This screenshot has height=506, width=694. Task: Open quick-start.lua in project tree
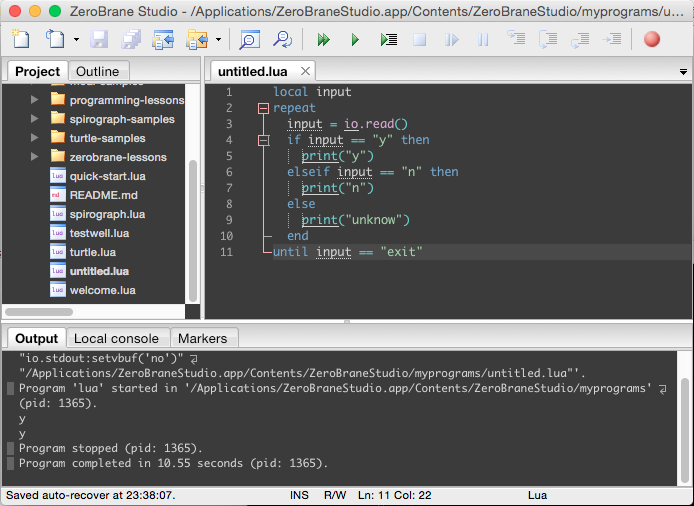pos(108,176)
